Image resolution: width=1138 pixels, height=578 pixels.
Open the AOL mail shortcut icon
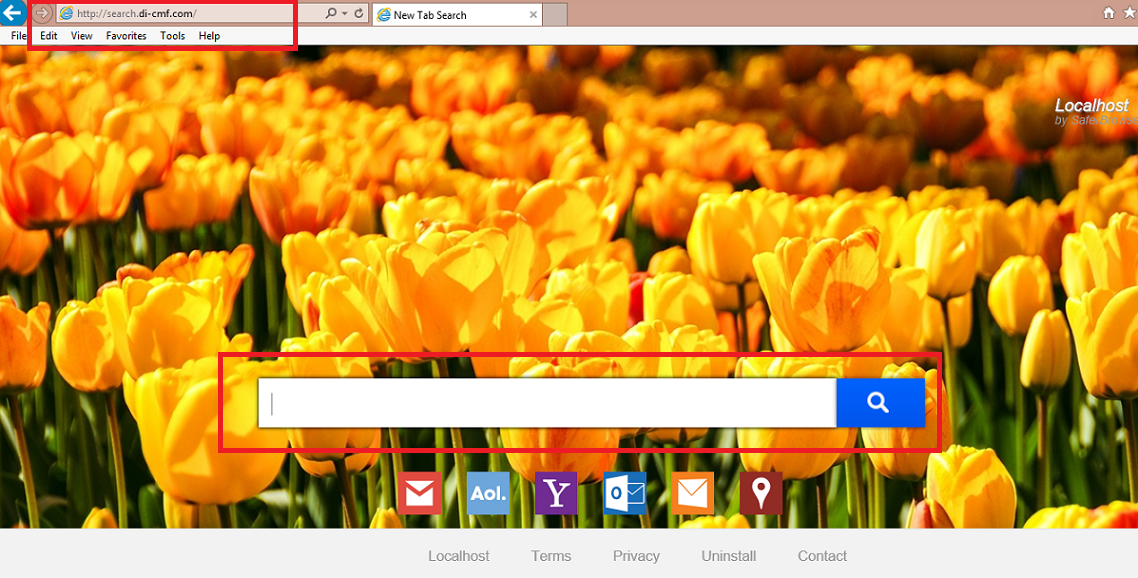(488, 494)
